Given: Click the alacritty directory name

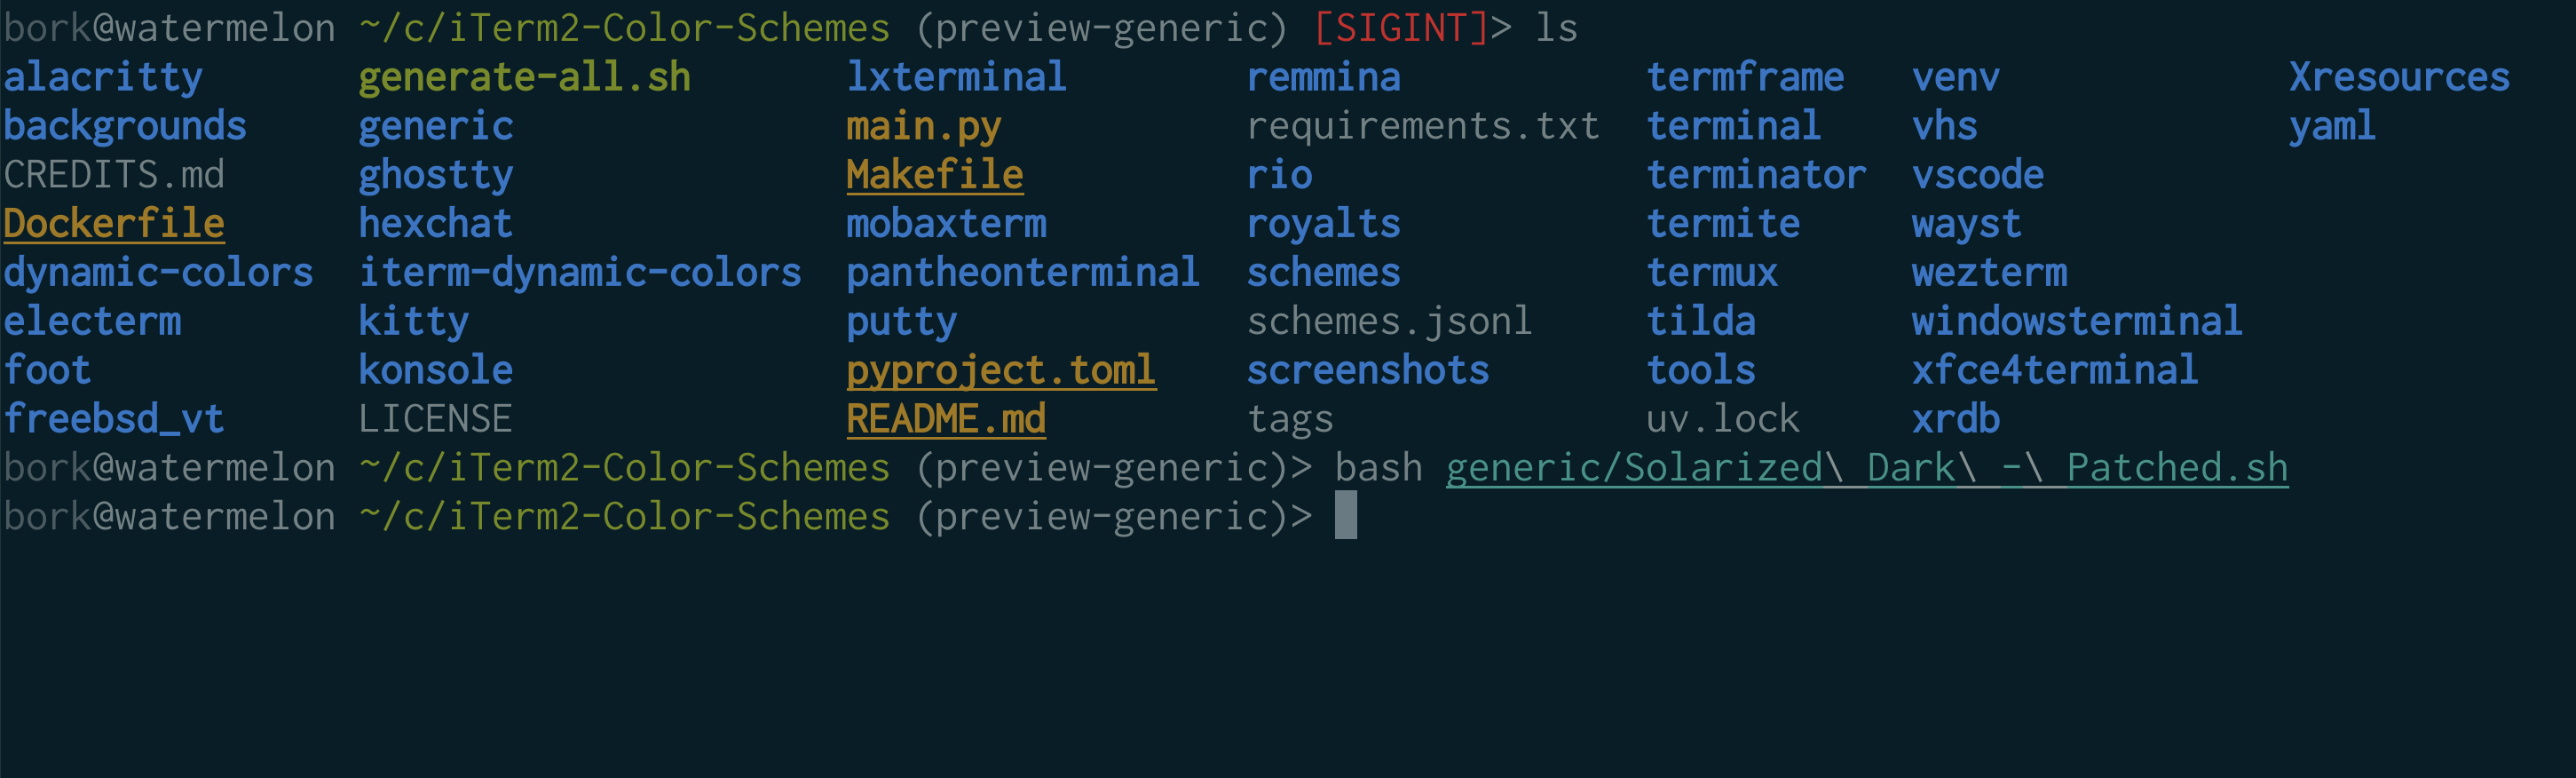Looking at the screenshot, I should click(103, 77).
